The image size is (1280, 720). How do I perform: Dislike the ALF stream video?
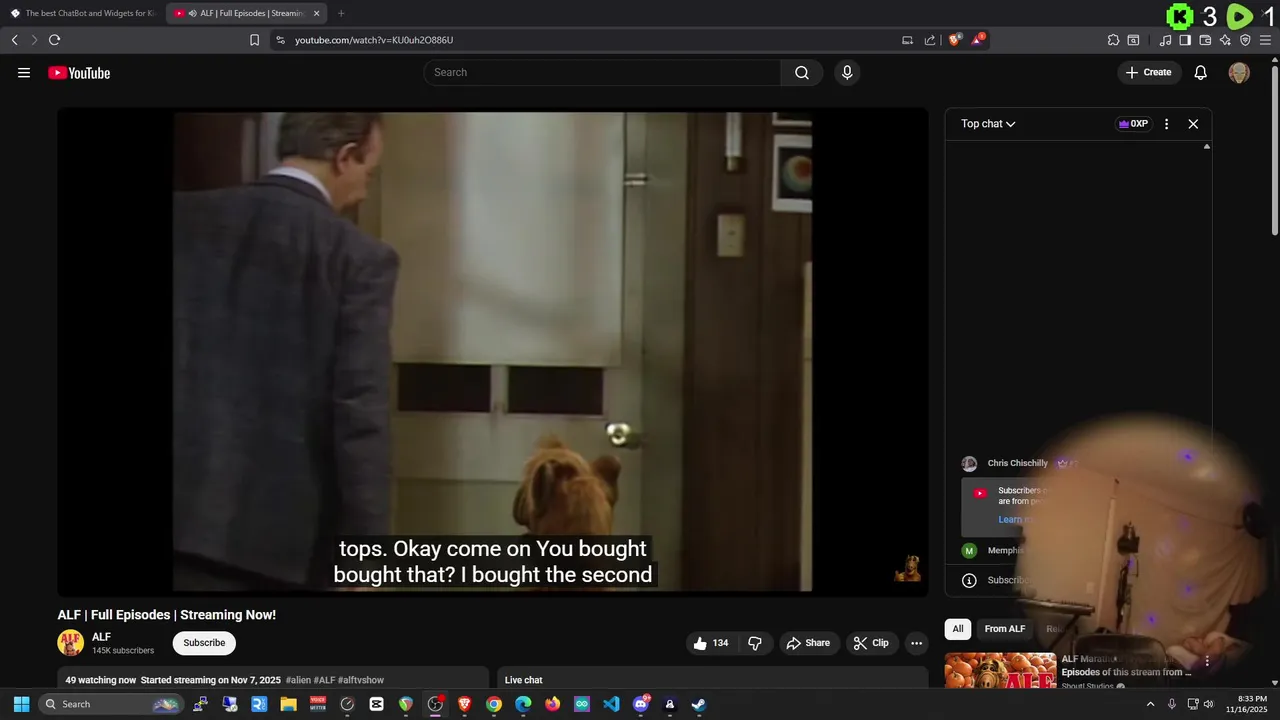point(755,643)
